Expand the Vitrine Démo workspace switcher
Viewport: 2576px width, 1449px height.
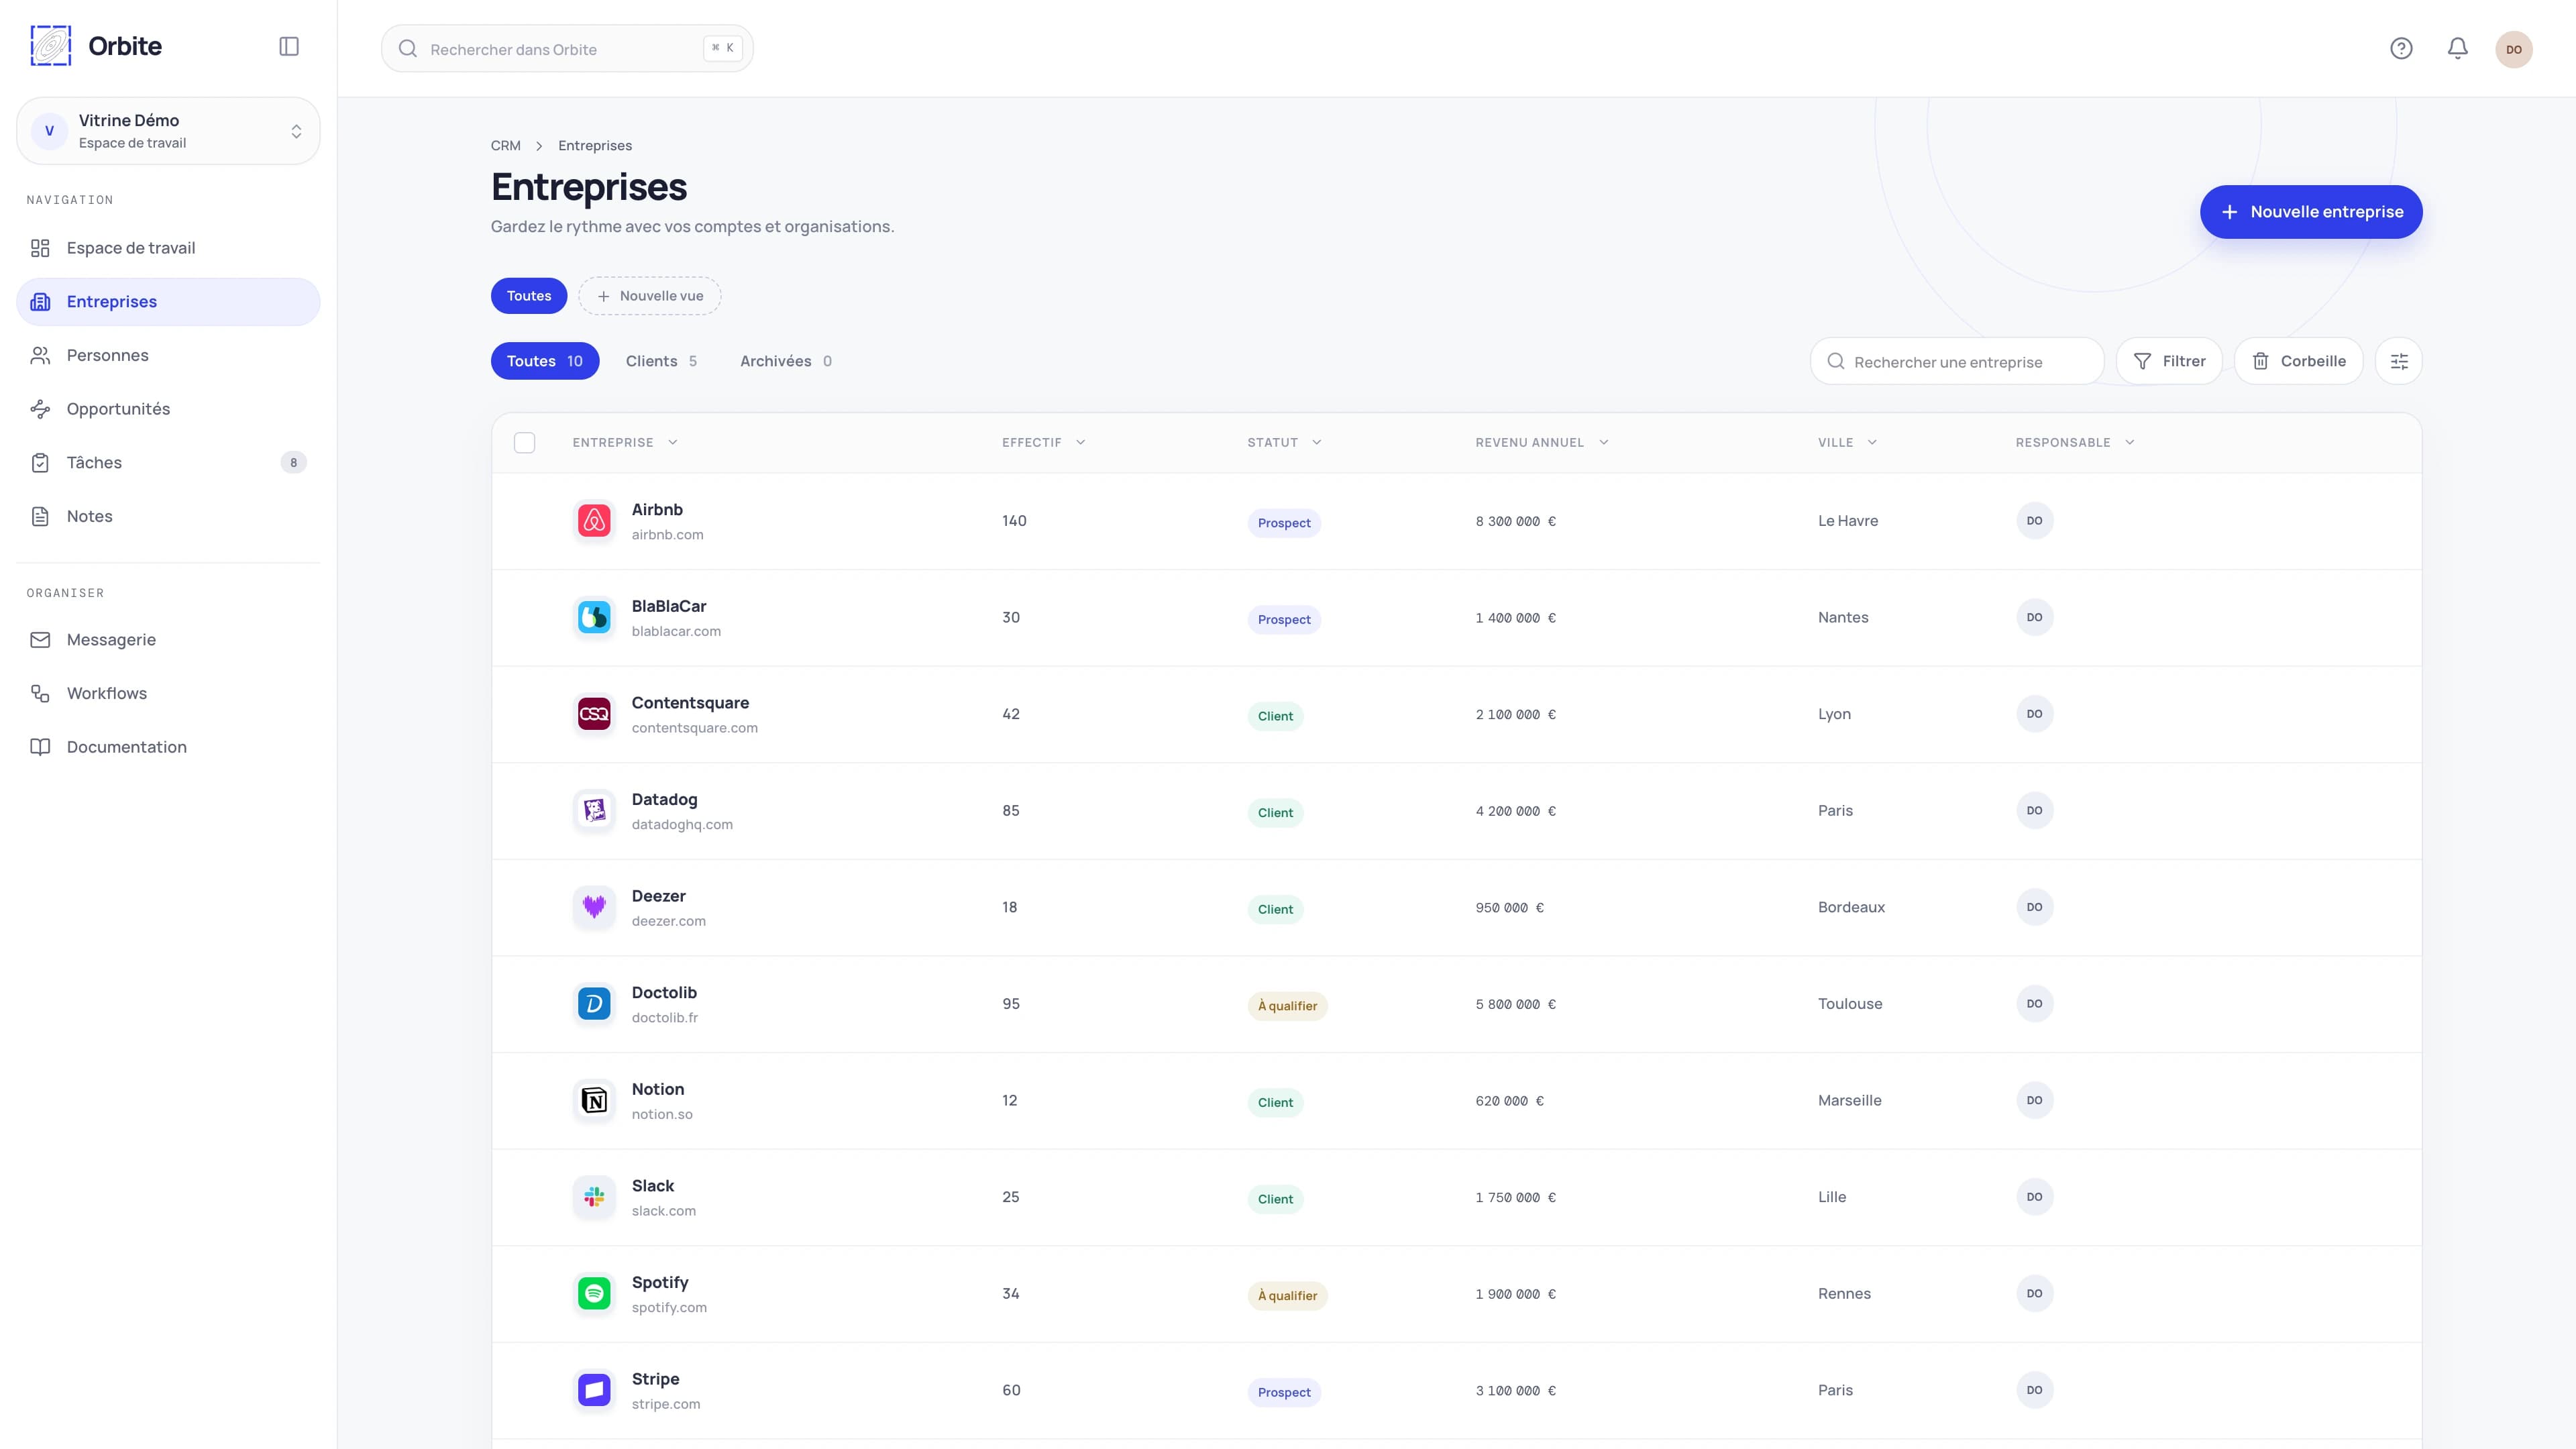[168, 131]
